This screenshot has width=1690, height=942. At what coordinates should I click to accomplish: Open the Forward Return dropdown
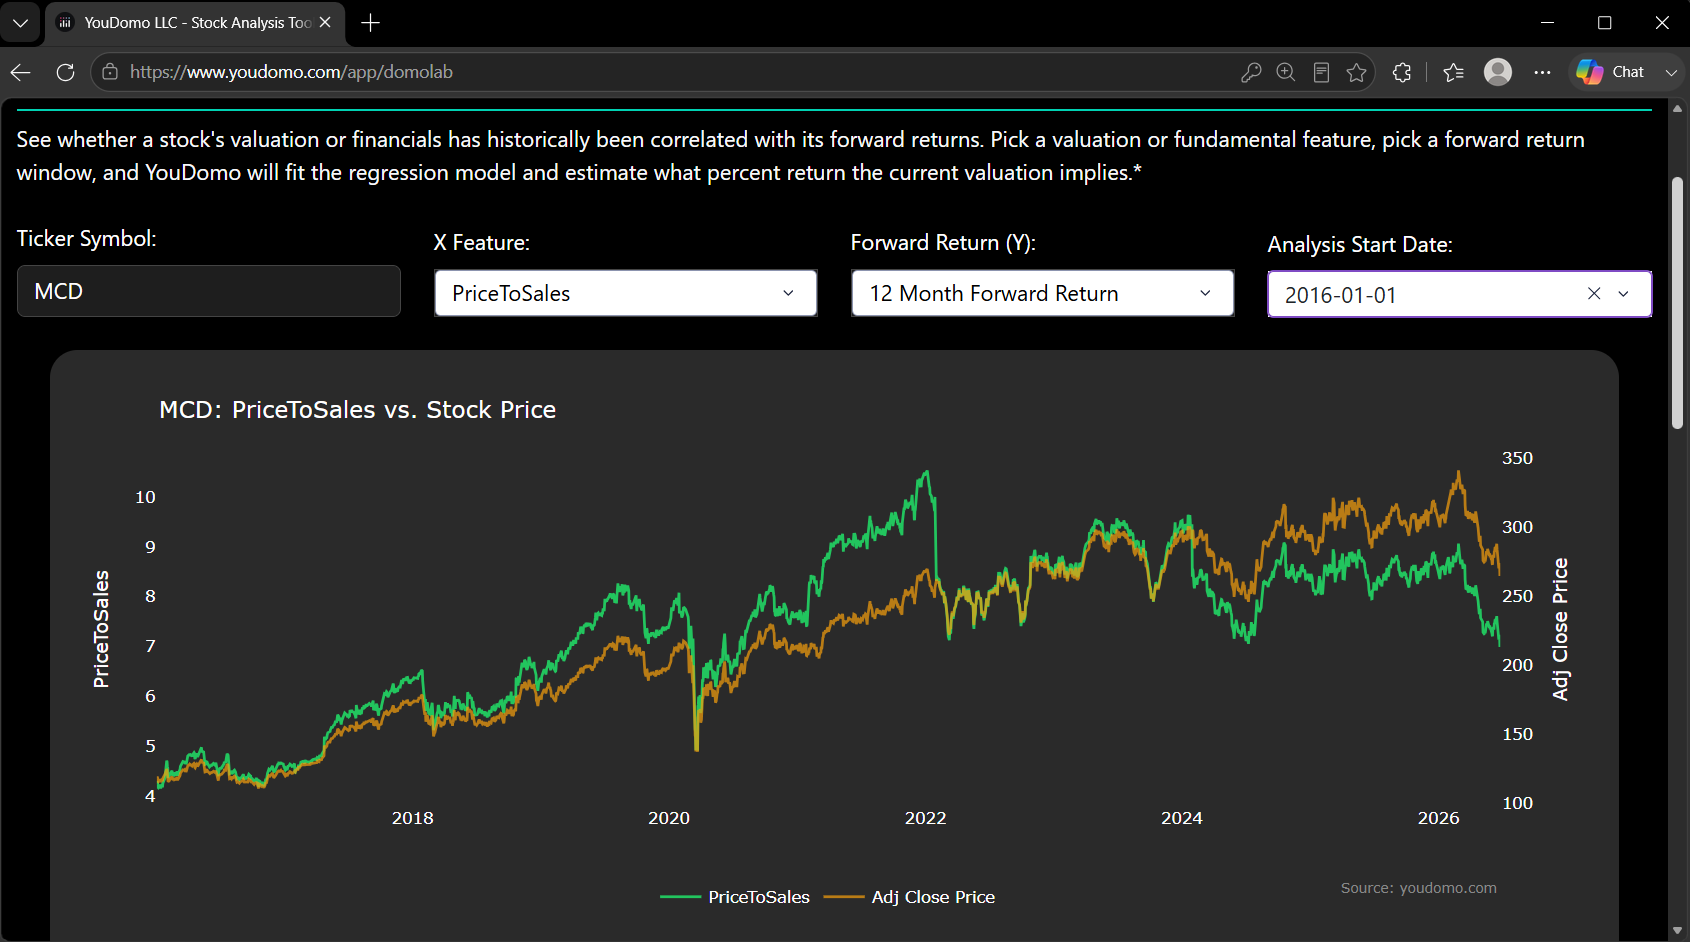point(1043,293)
